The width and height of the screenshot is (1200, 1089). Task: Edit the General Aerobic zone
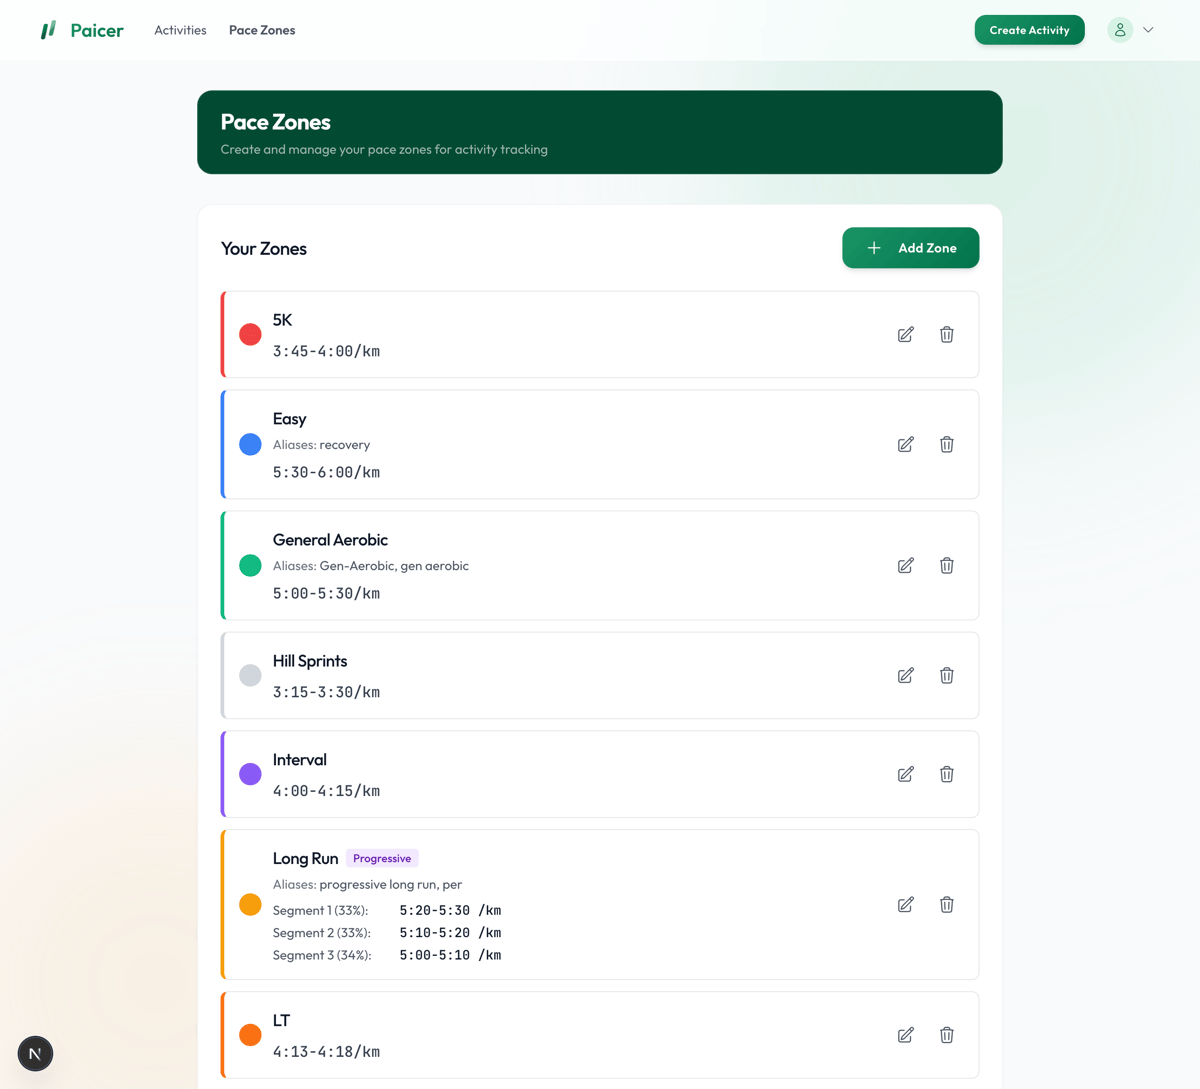click(905, 566)
